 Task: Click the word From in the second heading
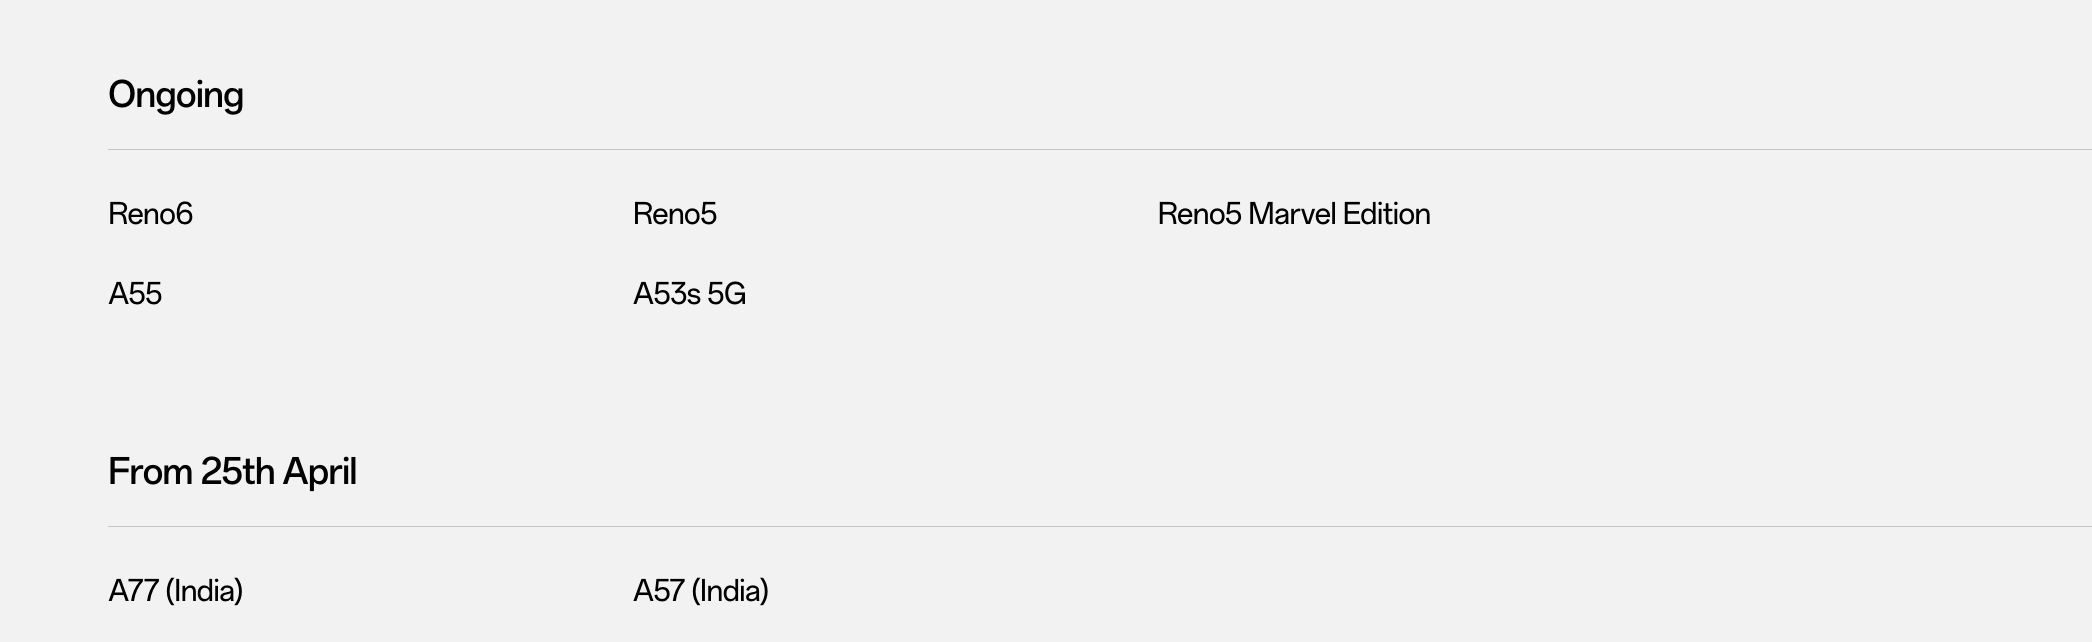tap(151, 472)
